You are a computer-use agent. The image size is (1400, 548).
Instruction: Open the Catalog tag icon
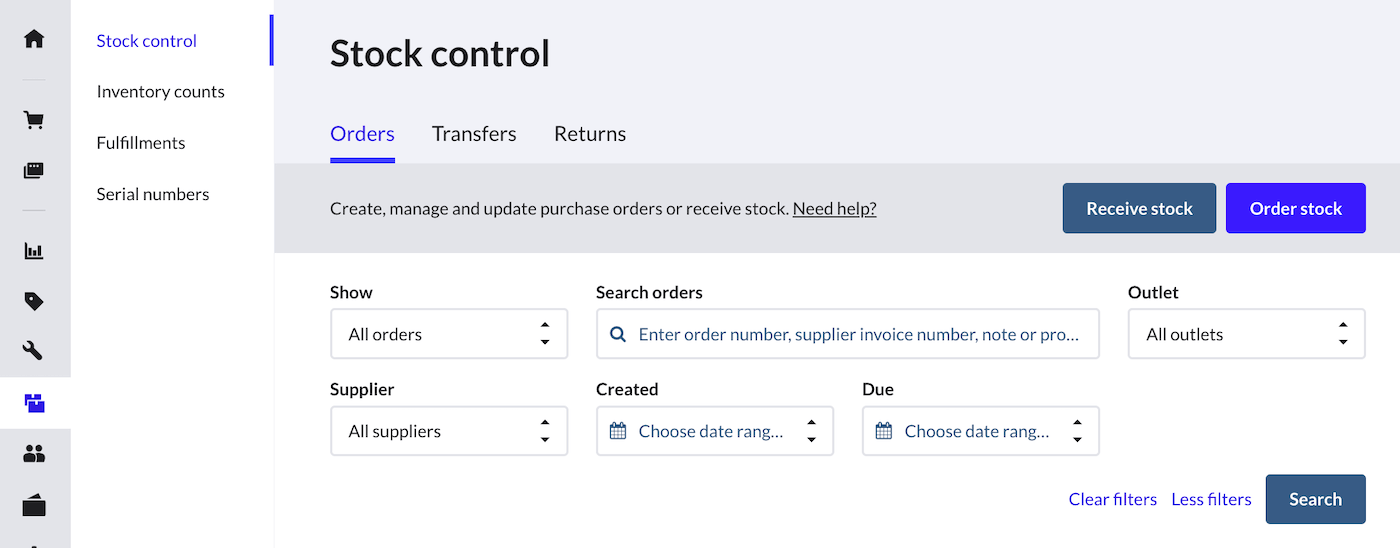pos(34,301)
